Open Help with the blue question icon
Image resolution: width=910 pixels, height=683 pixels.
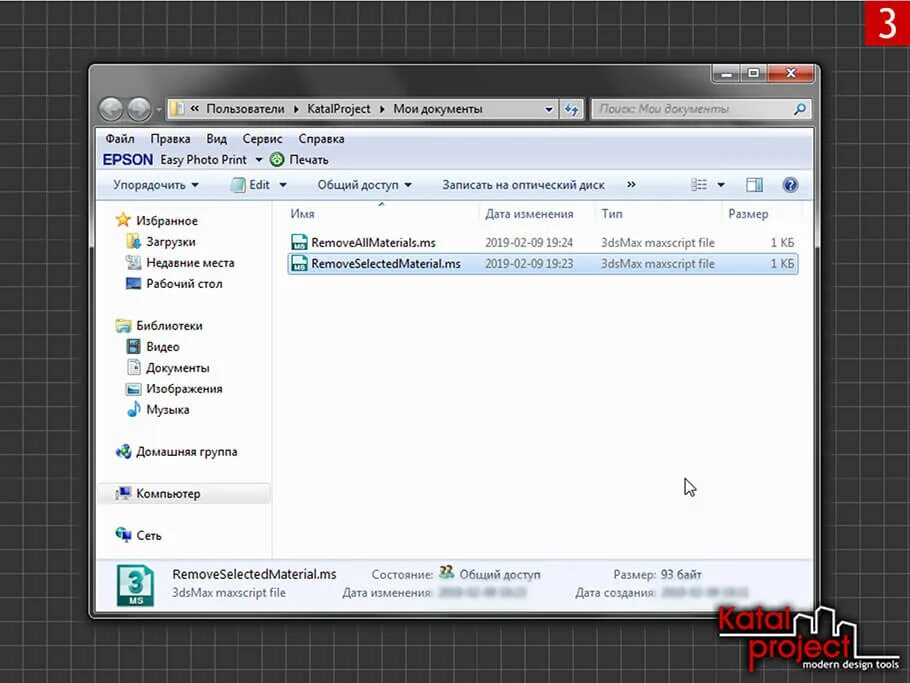[790, 185]
